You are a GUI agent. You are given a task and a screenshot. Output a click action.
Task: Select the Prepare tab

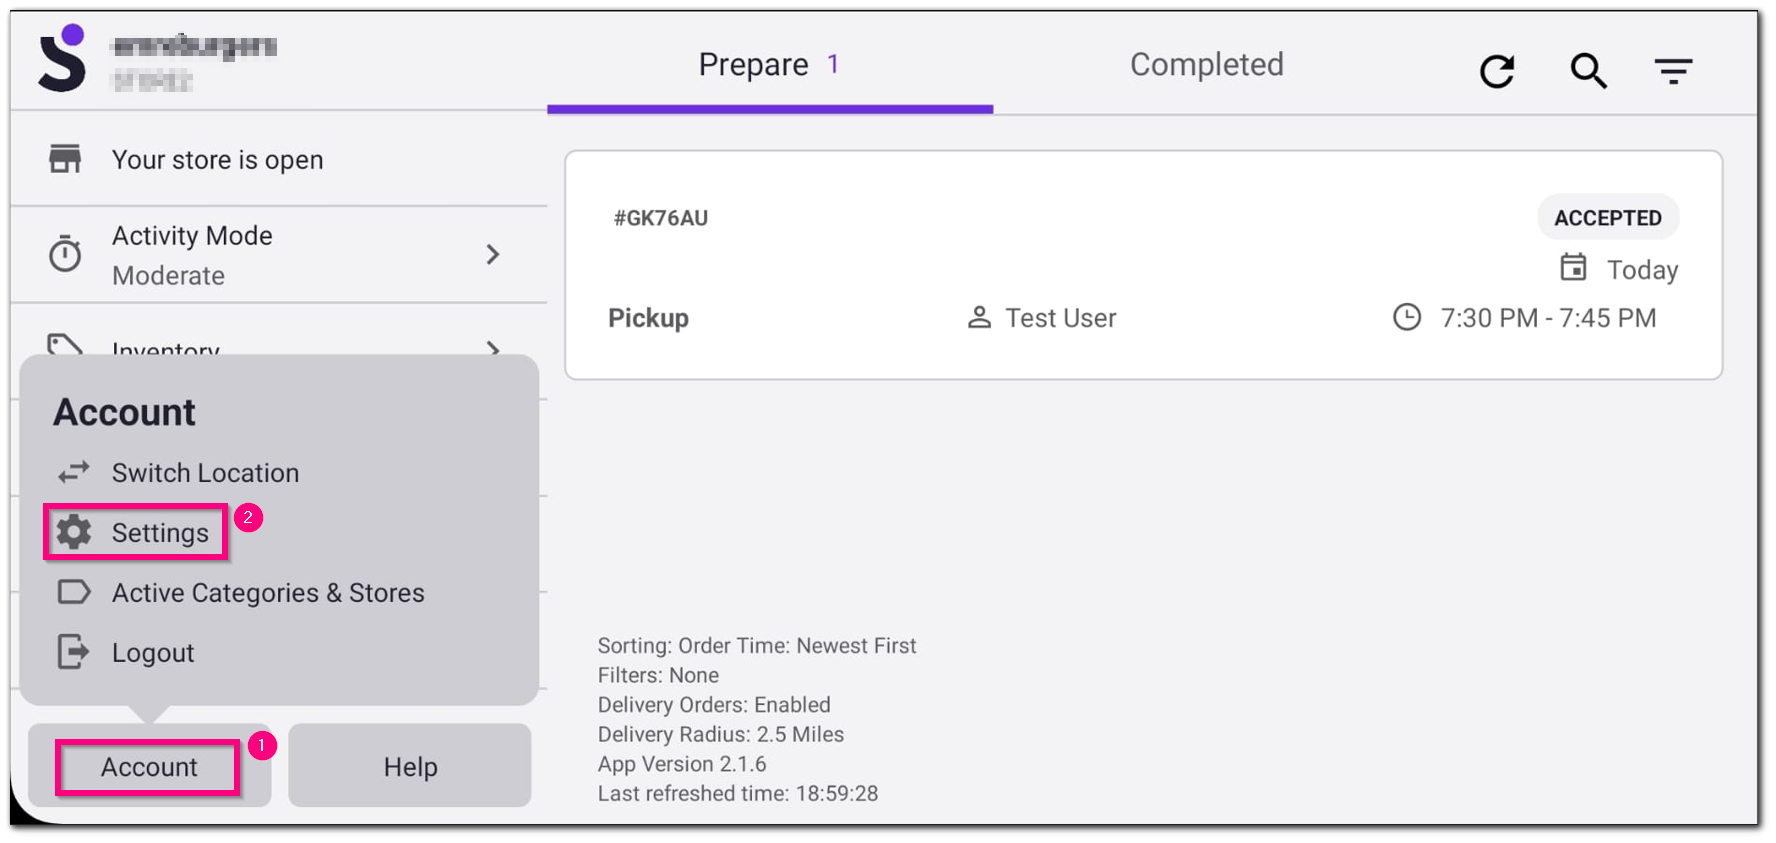768,64
